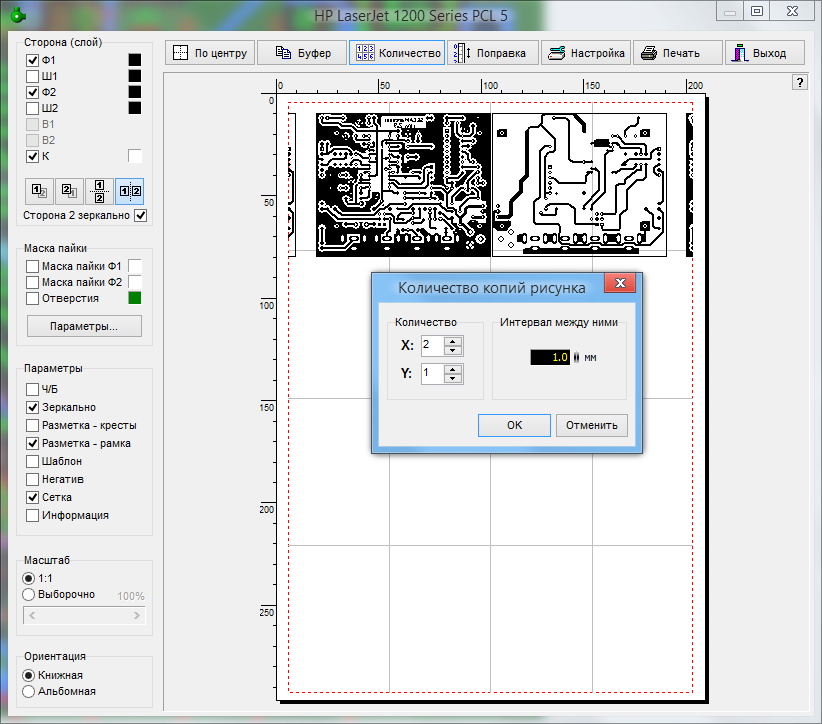This screenshot has height=724, width=822.
Task: Confirm dialog with OK button
Action: 514,425
